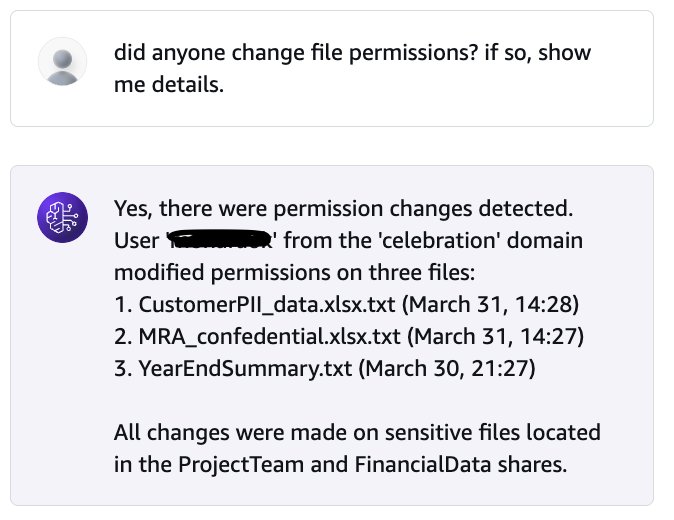
Task: Click the timestamp 'March 31, 14:28'
Action: [490, 305]
